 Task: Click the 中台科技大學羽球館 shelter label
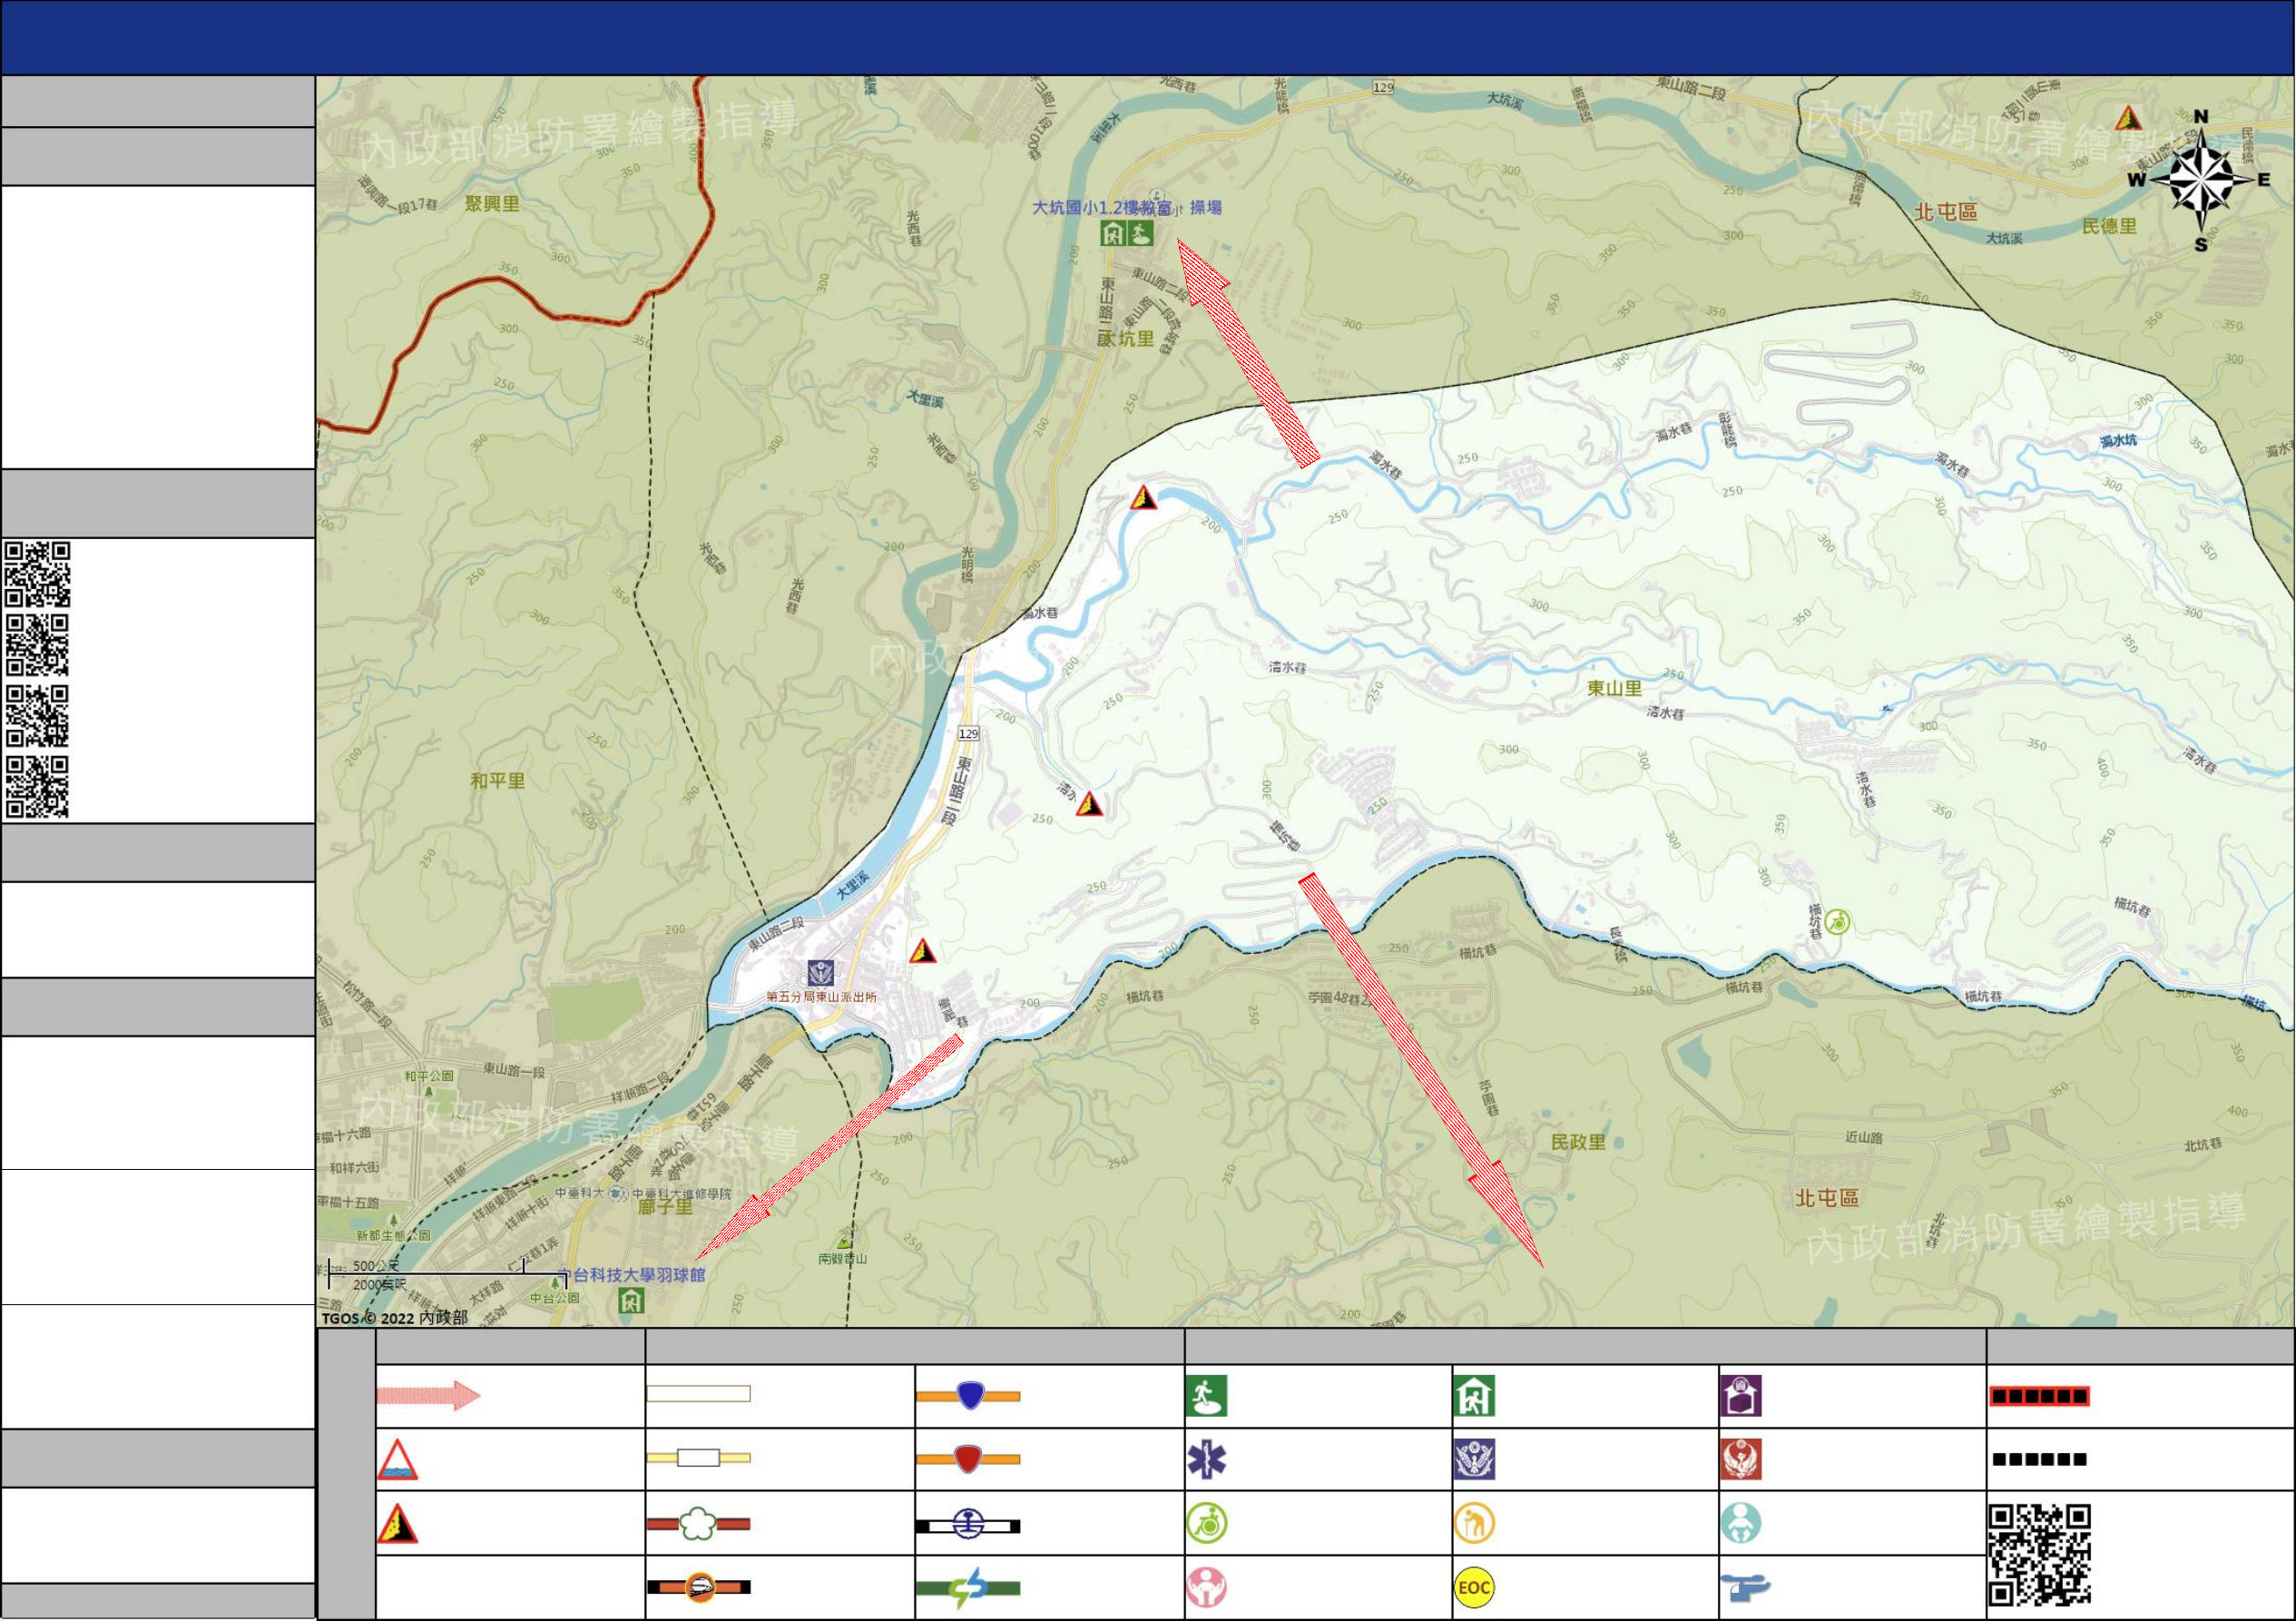tap(632, 1275)
